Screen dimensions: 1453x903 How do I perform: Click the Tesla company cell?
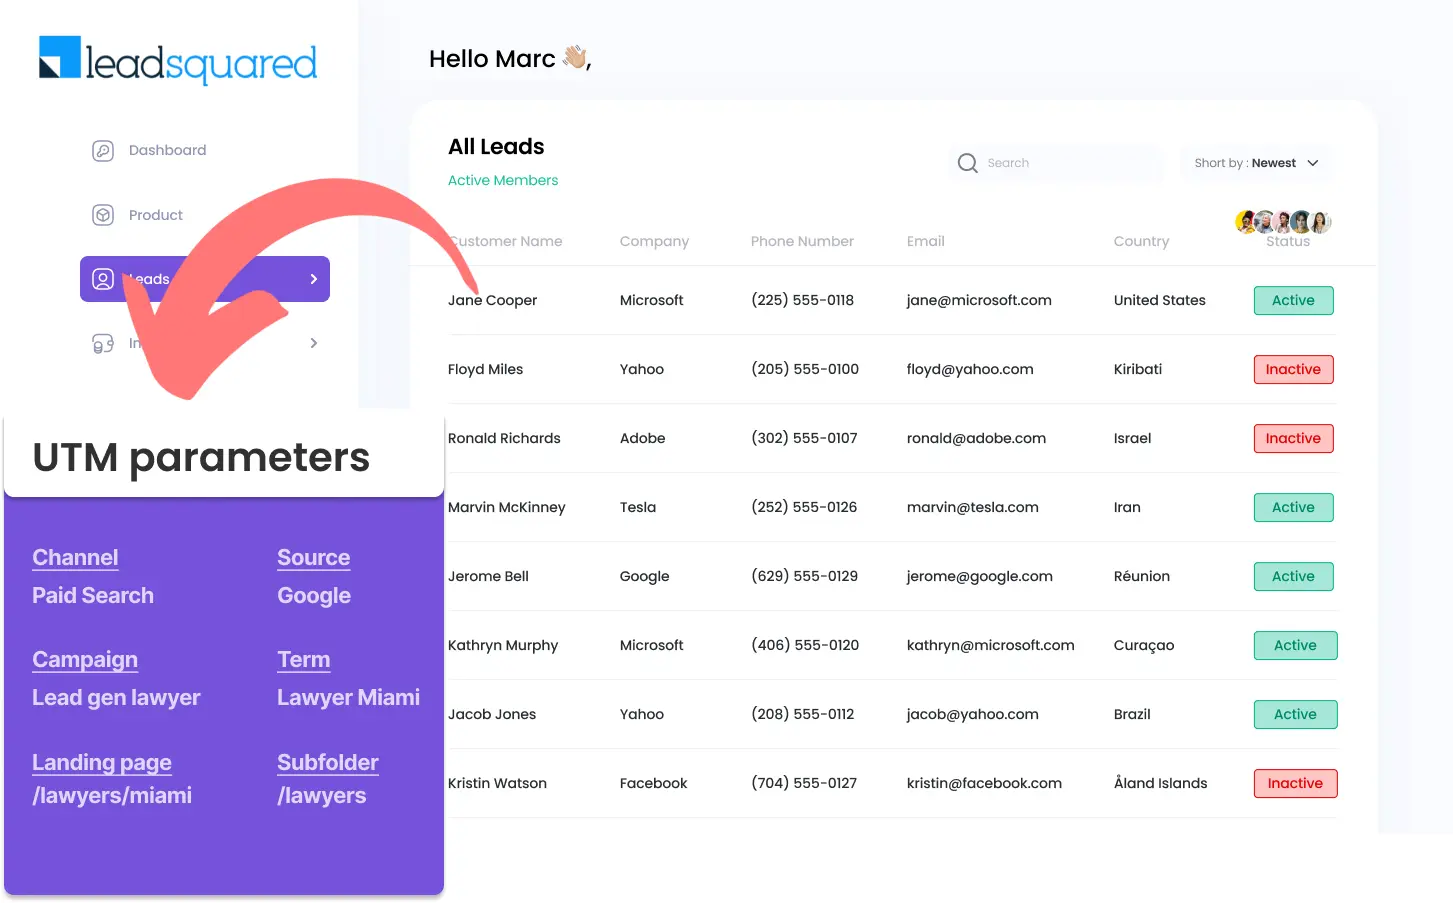tap(637, 507)
